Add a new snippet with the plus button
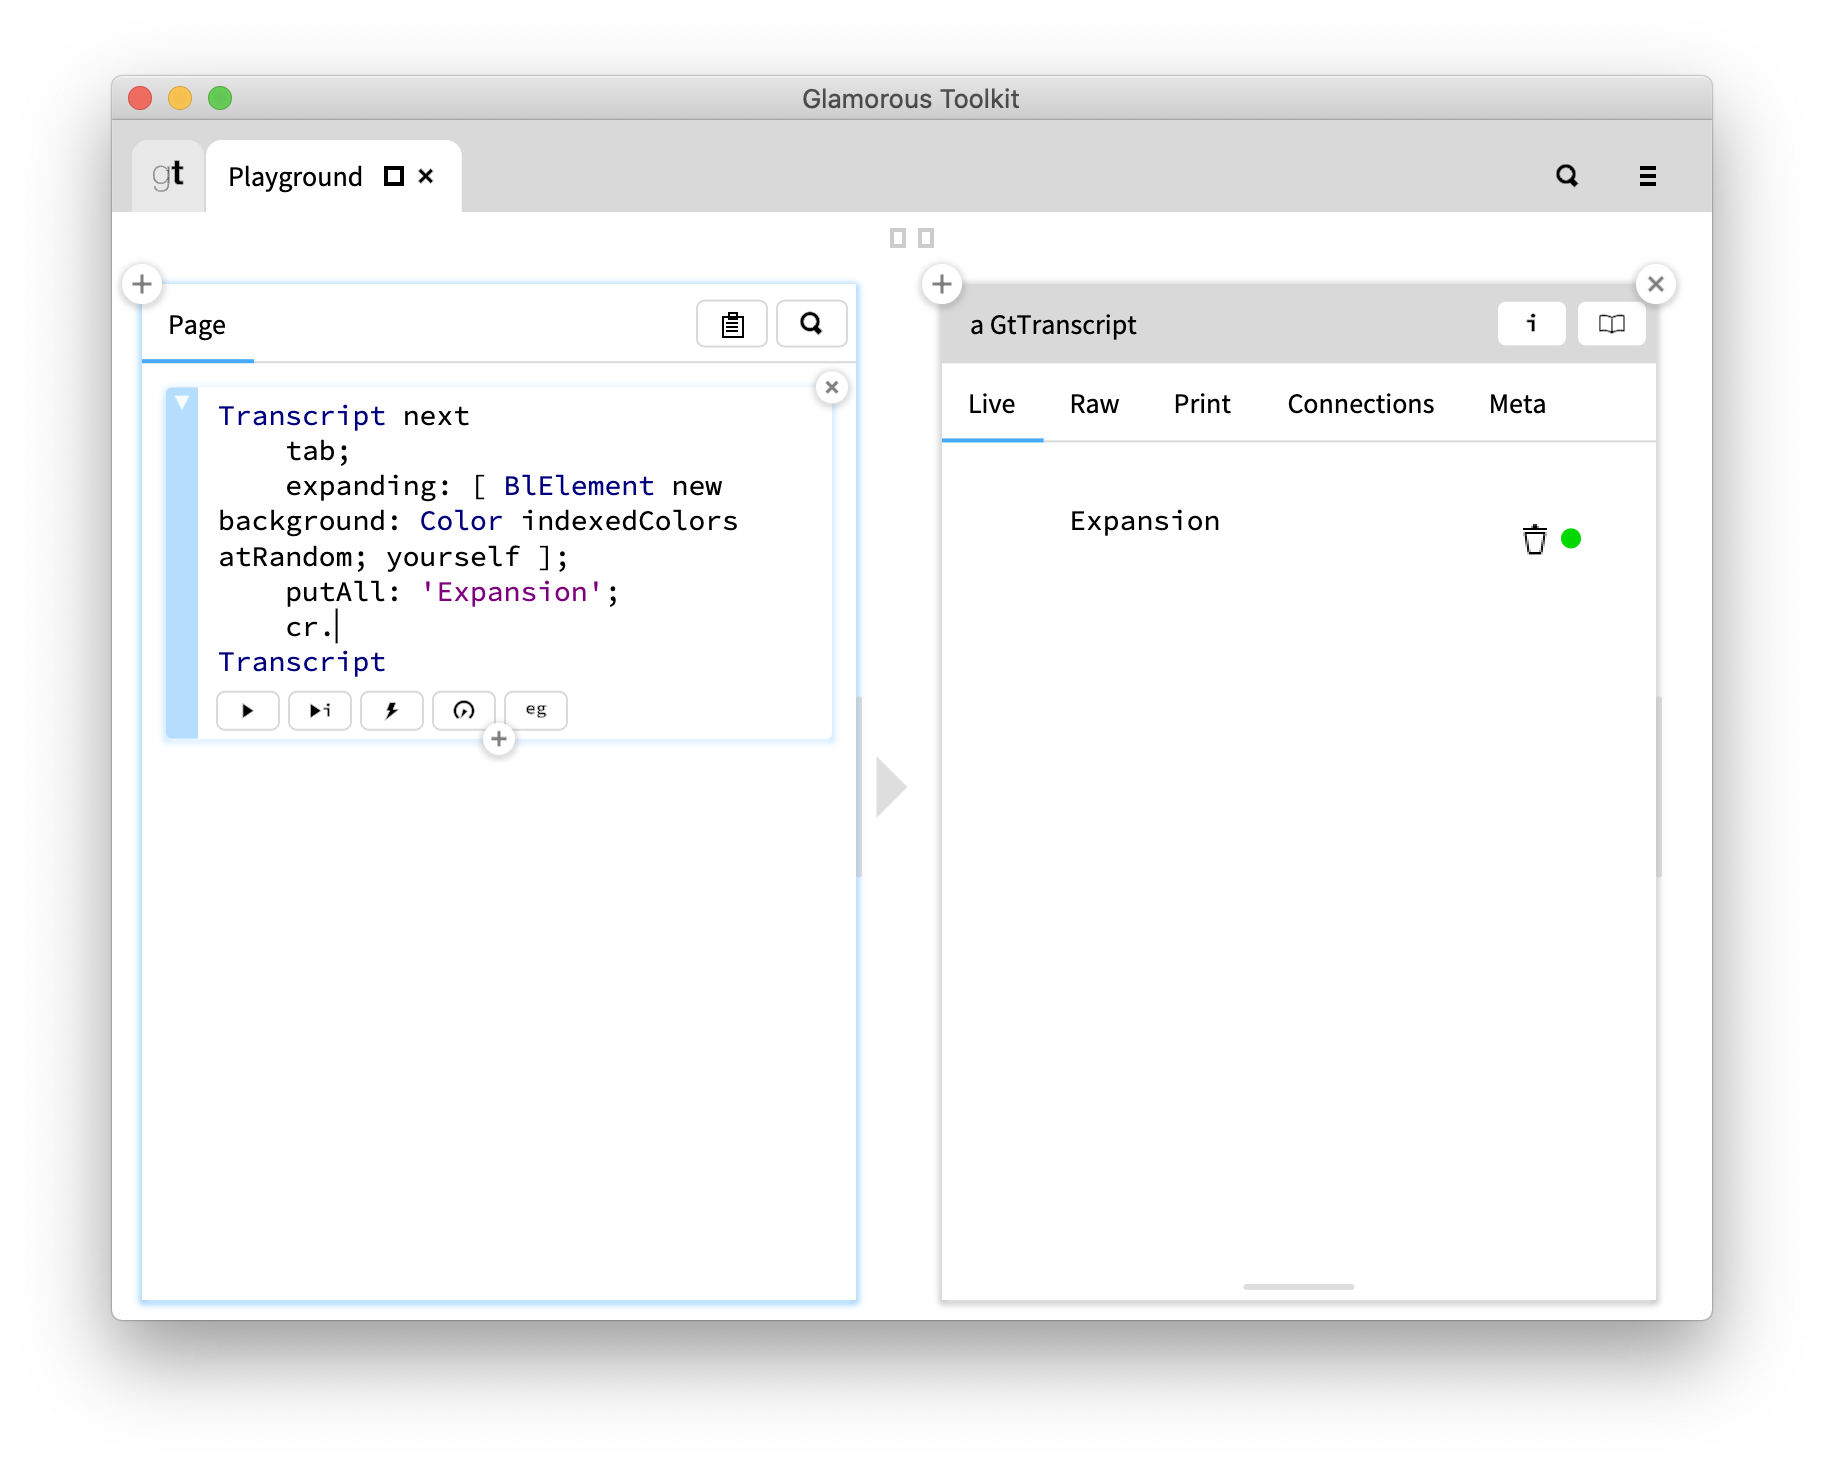This screenshot has height=1468, width=1824. click(x=498, y=739)
